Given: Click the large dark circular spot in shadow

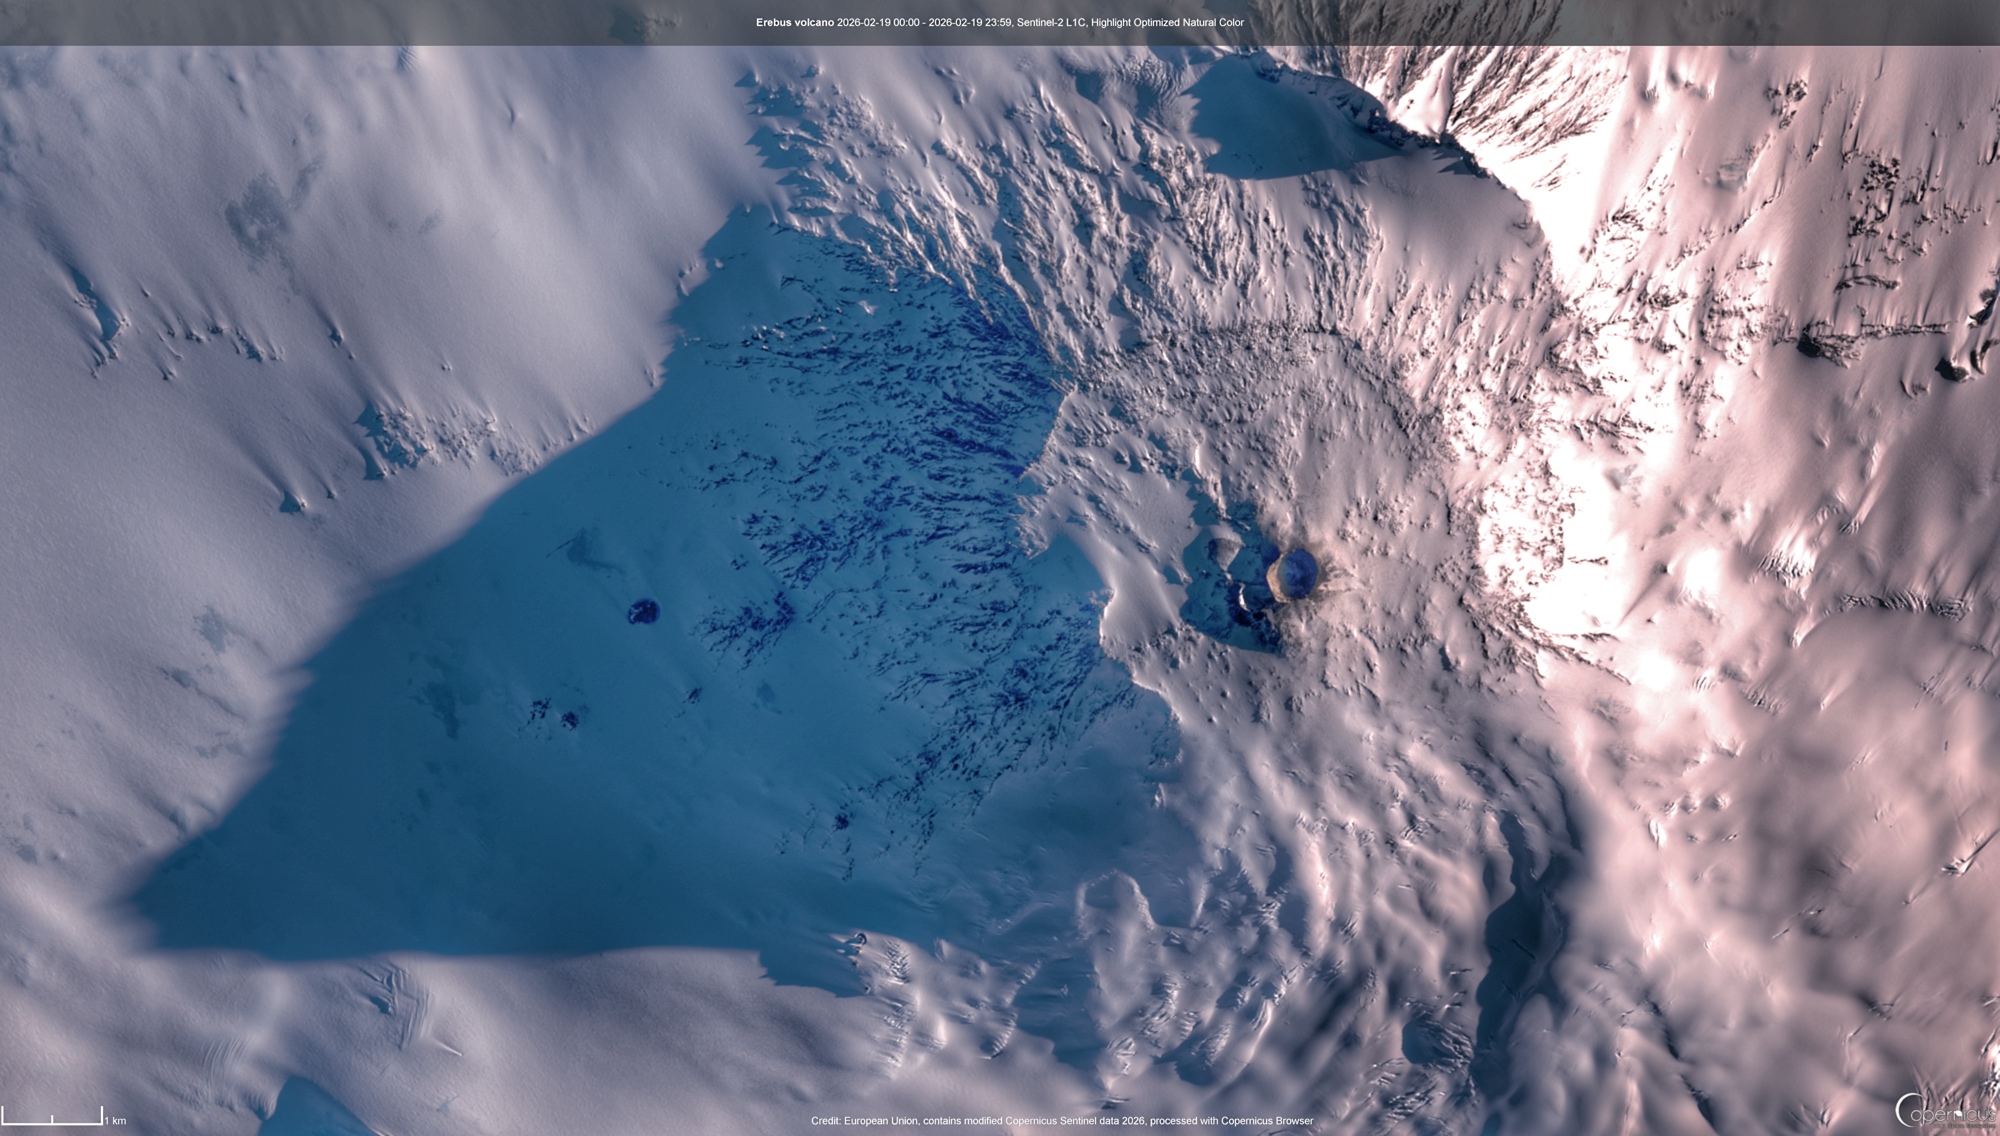Looking at the screenshot, I should pos(643,611).
